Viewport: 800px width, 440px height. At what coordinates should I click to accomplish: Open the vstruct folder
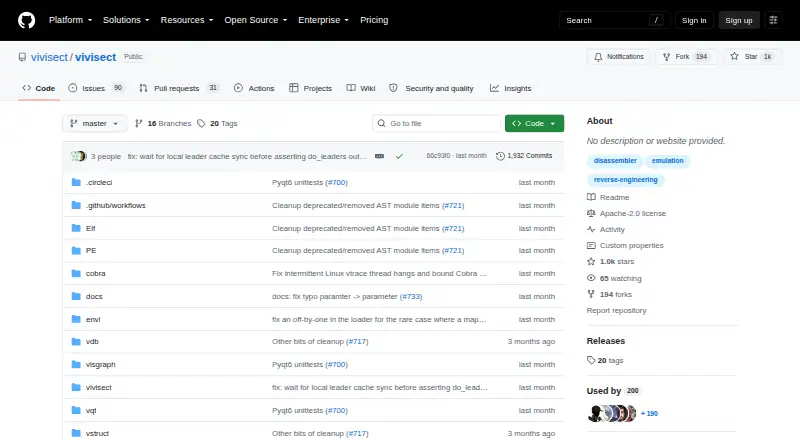click(97, 433)
